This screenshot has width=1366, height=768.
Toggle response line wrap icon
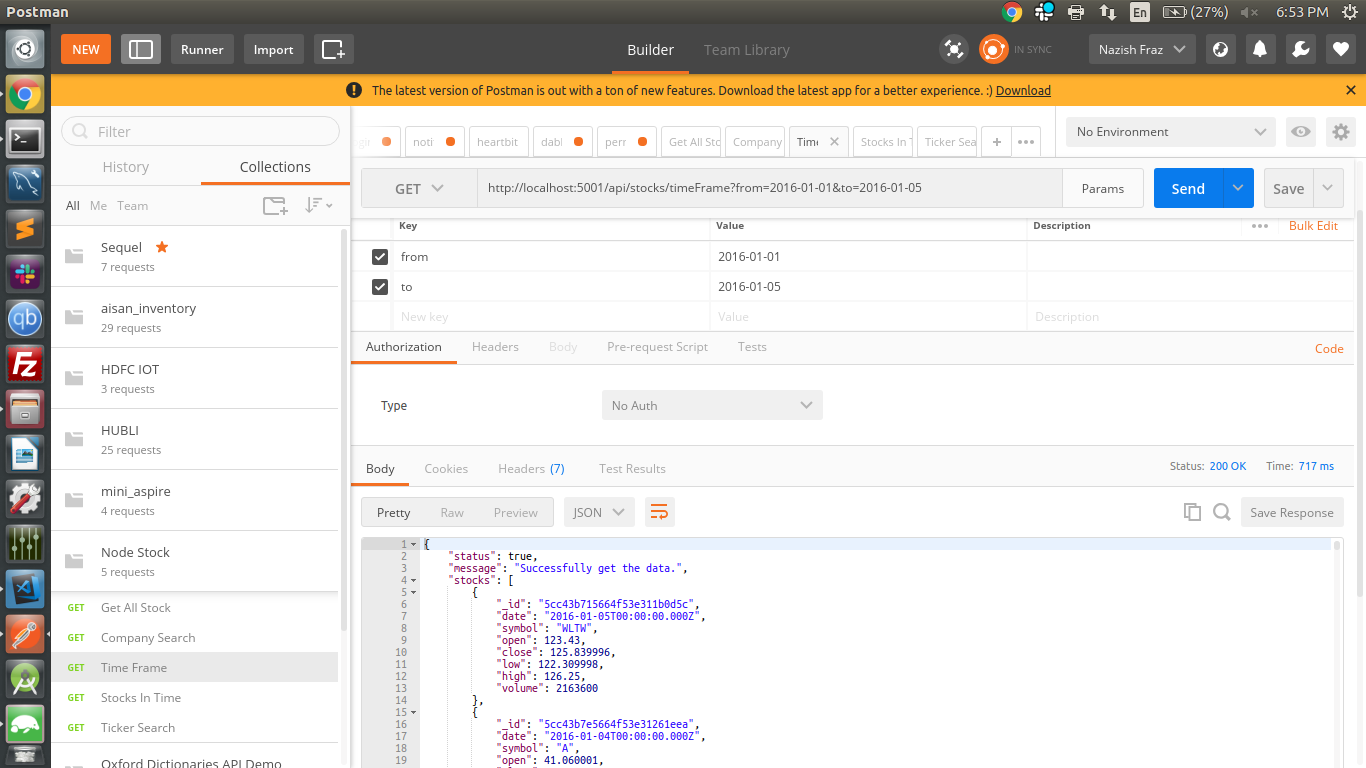click(x=660, y=512)
